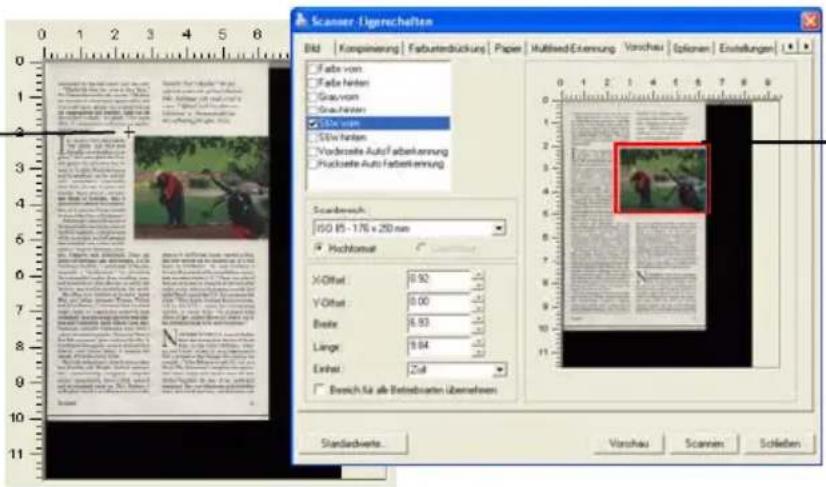Click the crosshair cursor marker on left page

tap(129, 131)
